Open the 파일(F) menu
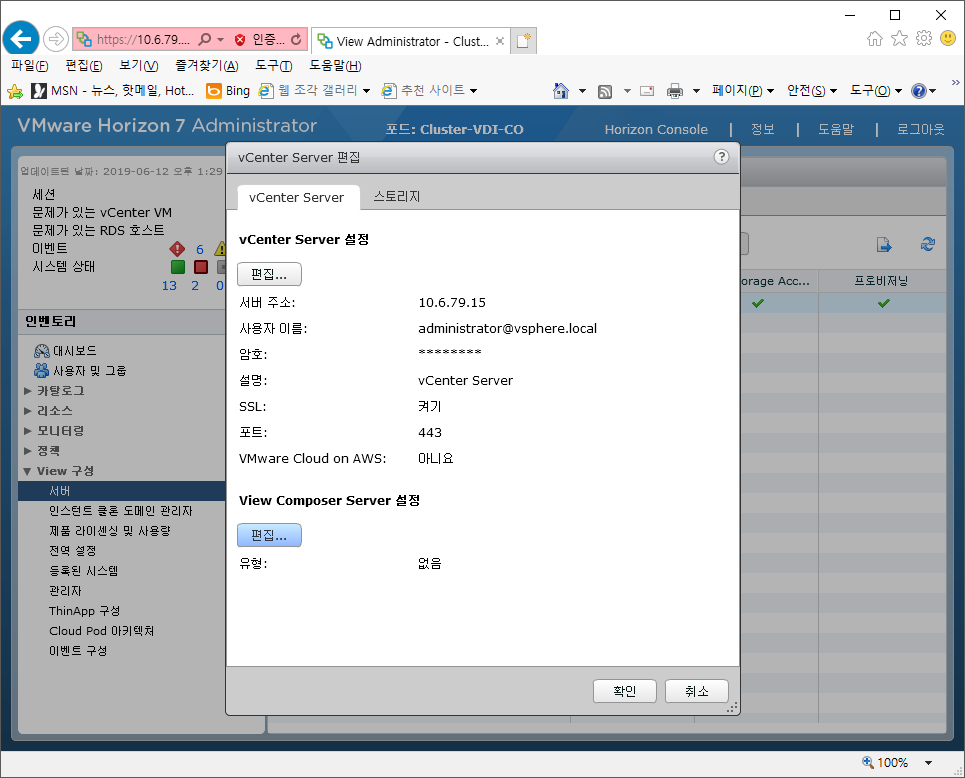 [x=30, y=65]
